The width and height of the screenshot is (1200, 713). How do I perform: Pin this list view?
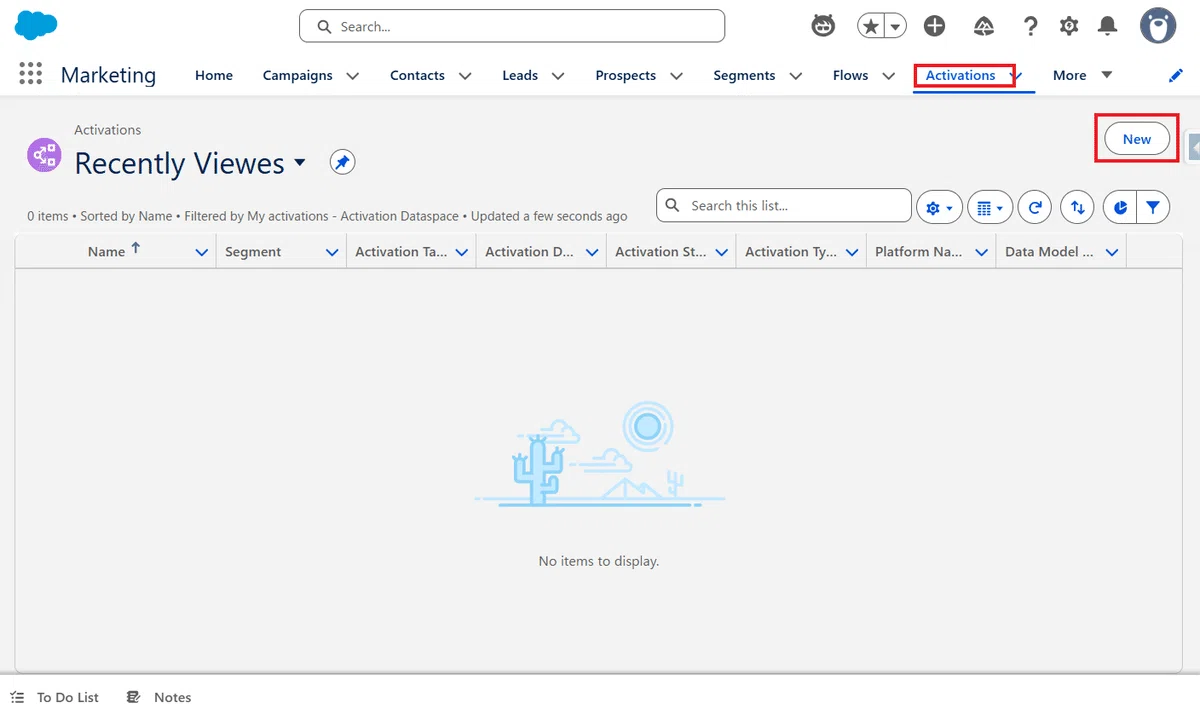point(343,162)
